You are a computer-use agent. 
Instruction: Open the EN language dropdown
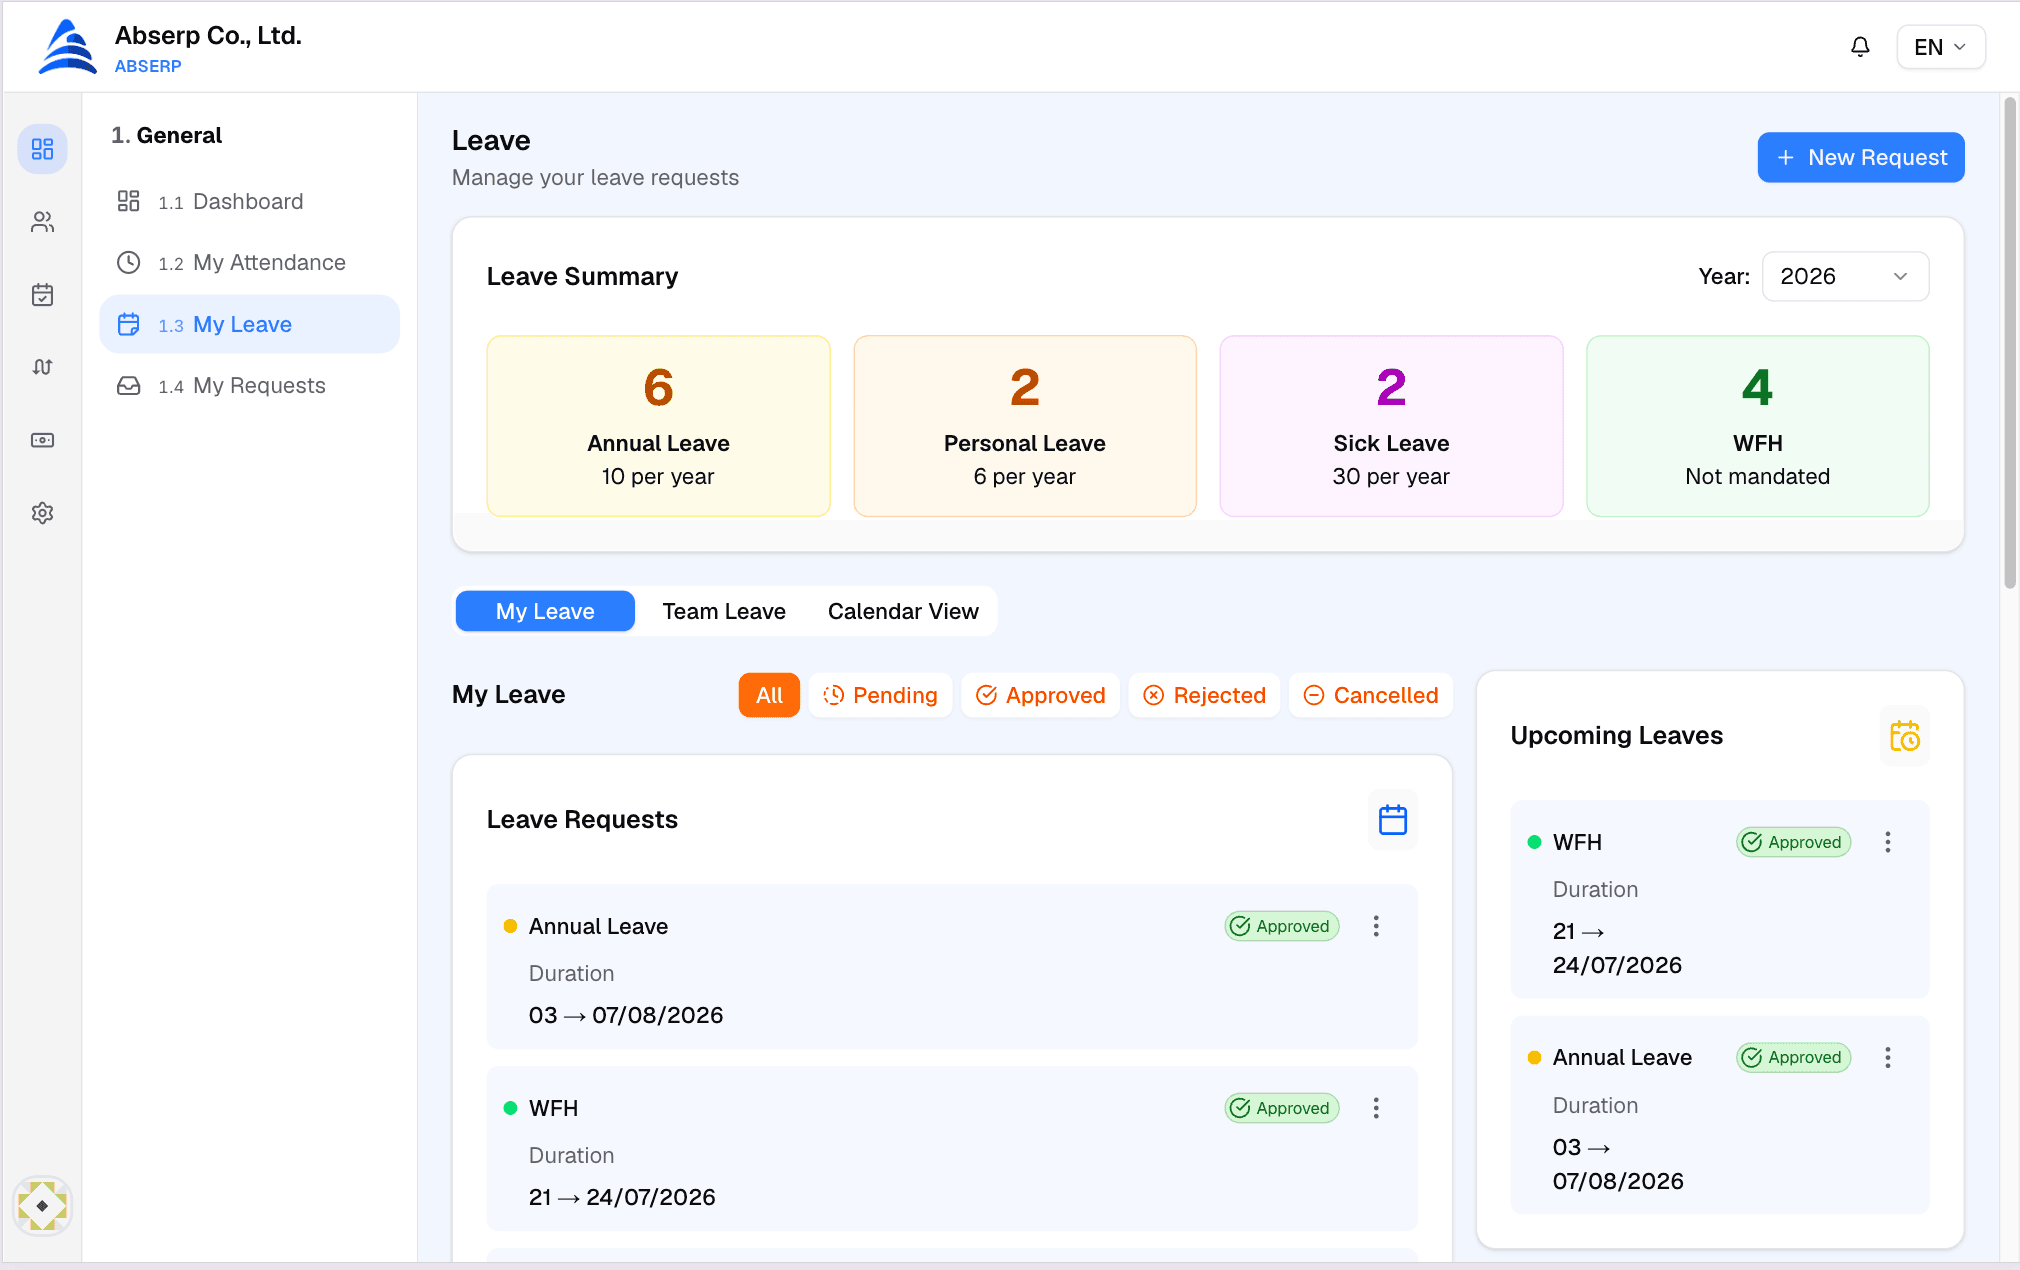pos(1940,47)
